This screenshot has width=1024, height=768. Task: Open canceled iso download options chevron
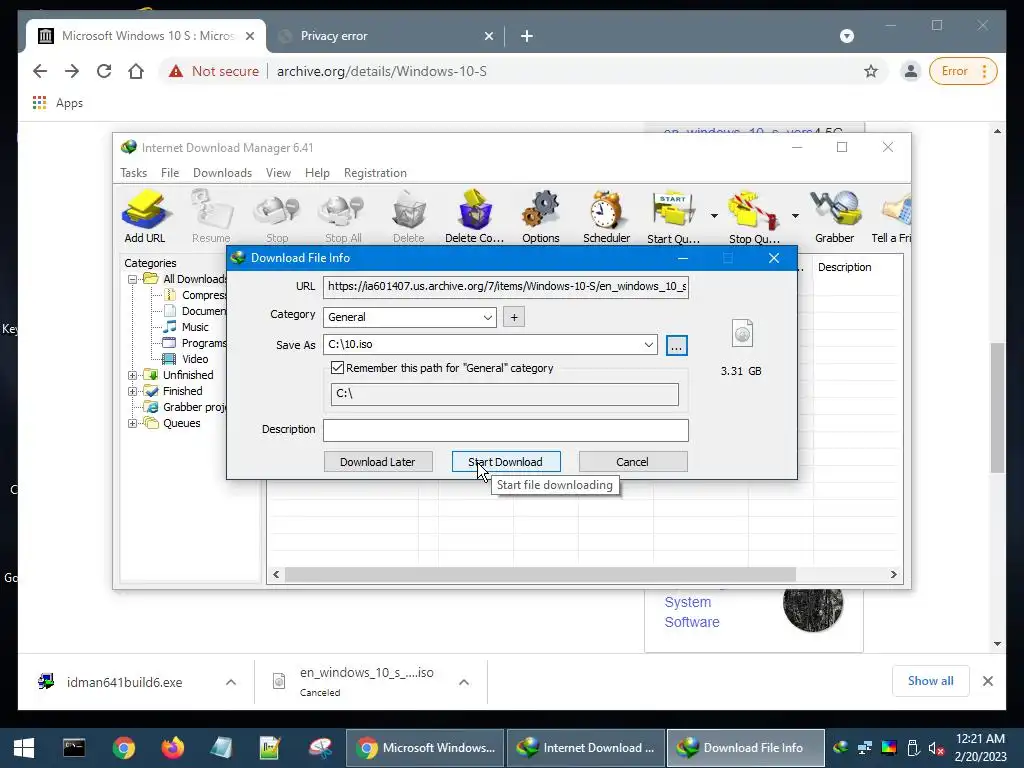coord(464,682)
